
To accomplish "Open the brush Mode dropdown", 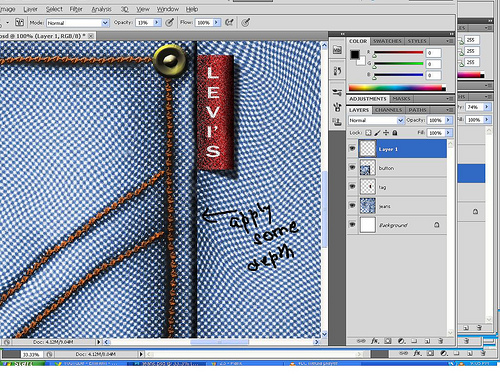I will point(105,23).
